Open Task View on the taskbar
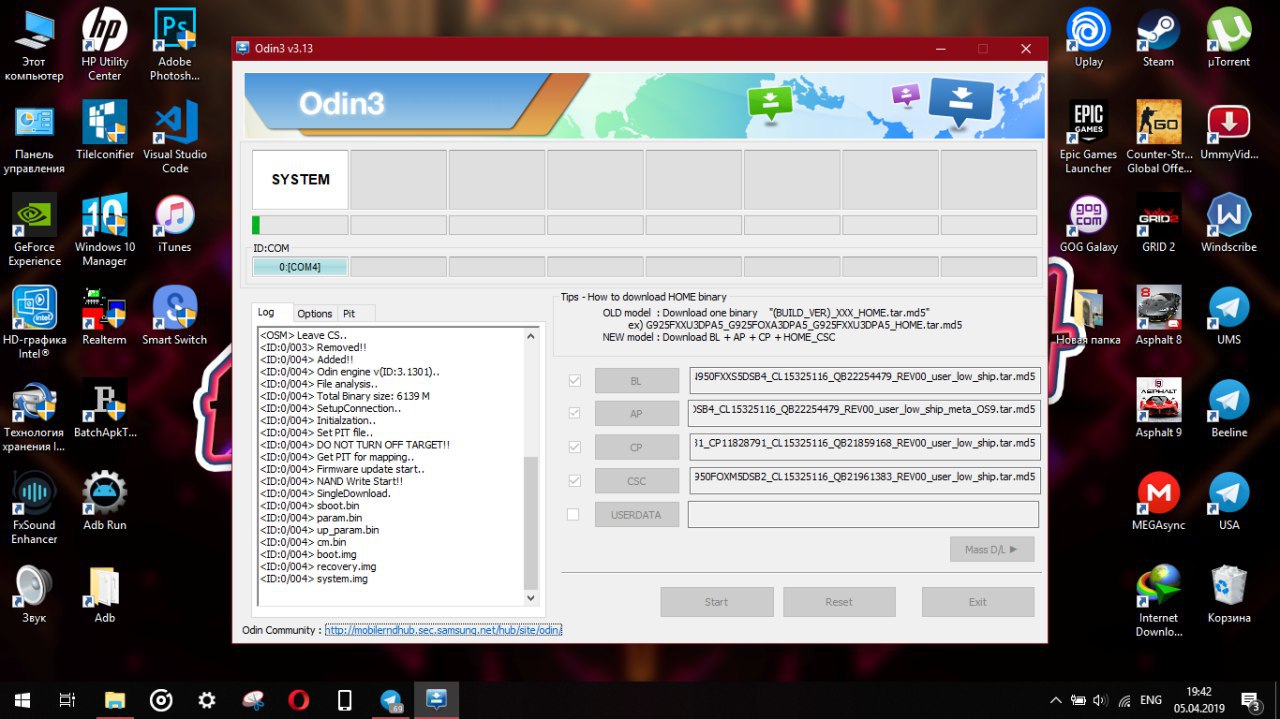Image resolution: width=1280 pixels, height=719 pixels. tap(67, 700)
